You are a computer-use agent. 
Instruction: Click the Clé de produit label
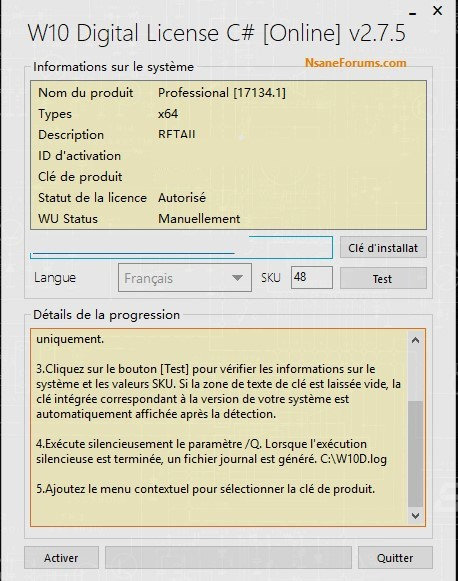[x=80, y=177]
